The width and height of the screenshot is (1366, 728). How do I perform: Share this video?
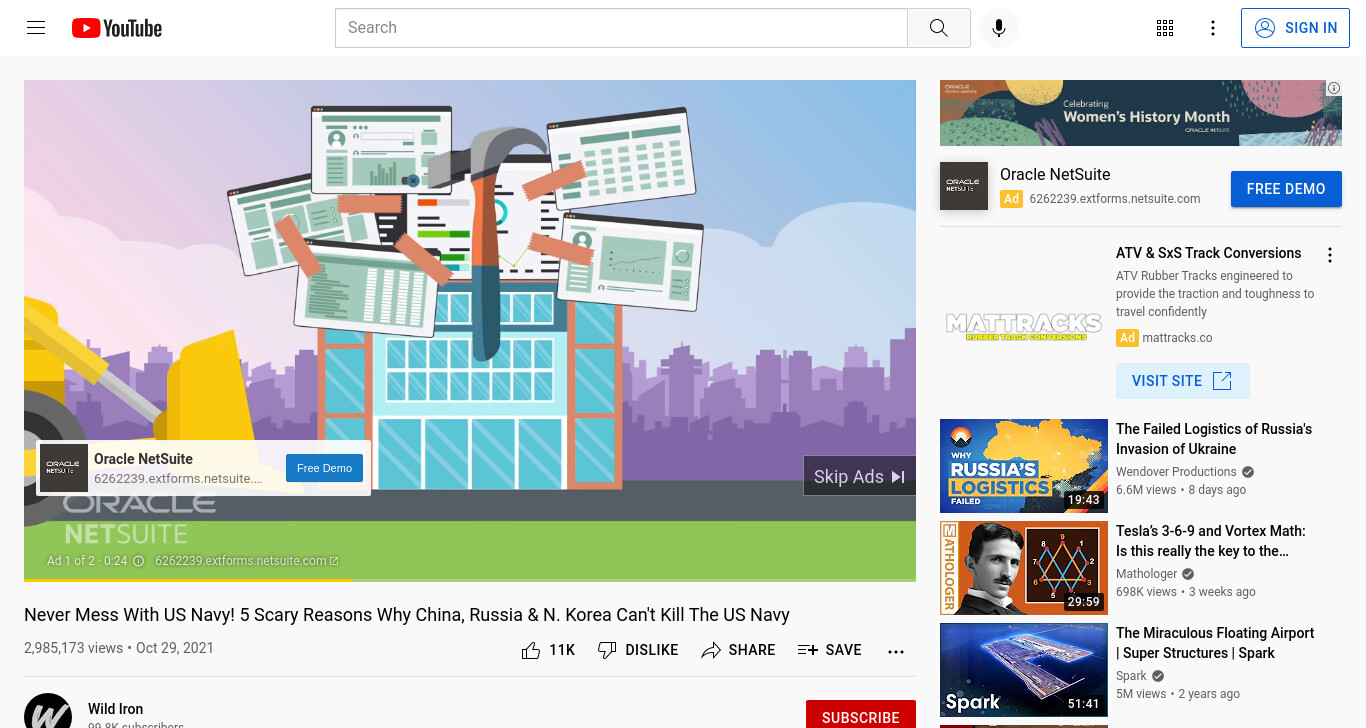pos(738,650)
